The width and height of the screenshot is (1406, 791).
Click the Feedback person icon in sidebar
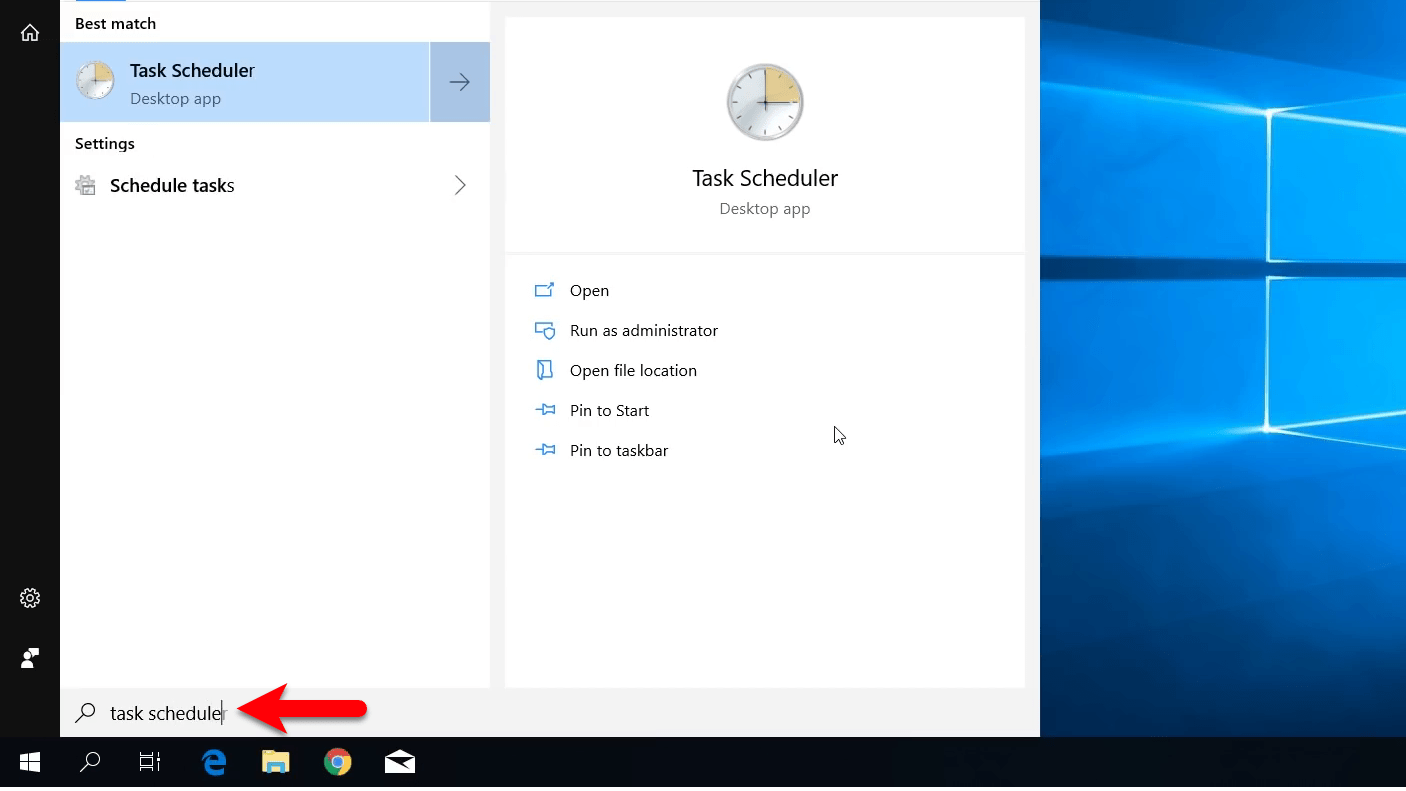(30, 658)
